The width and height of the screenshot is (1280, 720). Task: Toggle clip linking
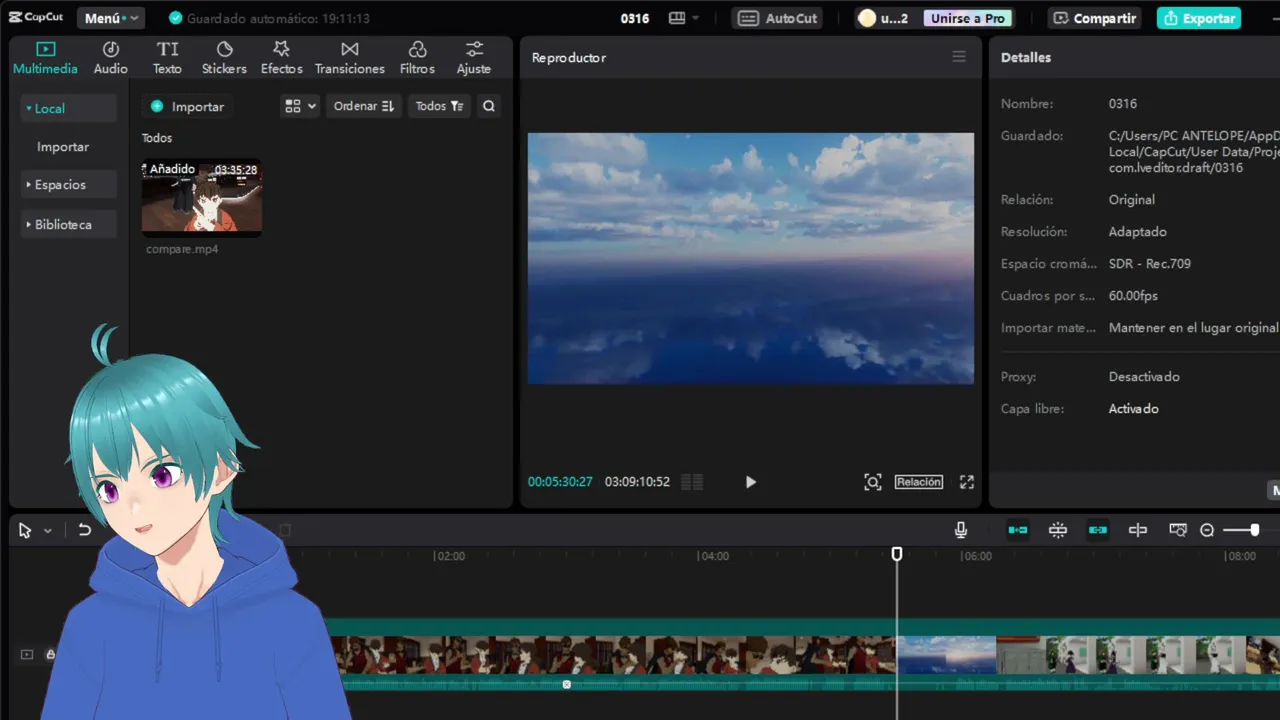[1098, 530]
